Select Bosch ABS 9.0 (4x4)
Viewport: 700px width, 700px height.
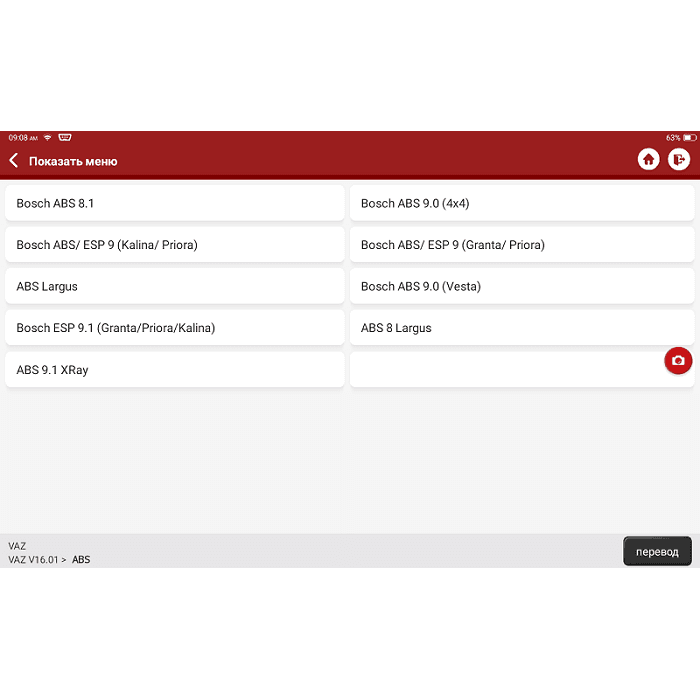click(x=522, y=203)
